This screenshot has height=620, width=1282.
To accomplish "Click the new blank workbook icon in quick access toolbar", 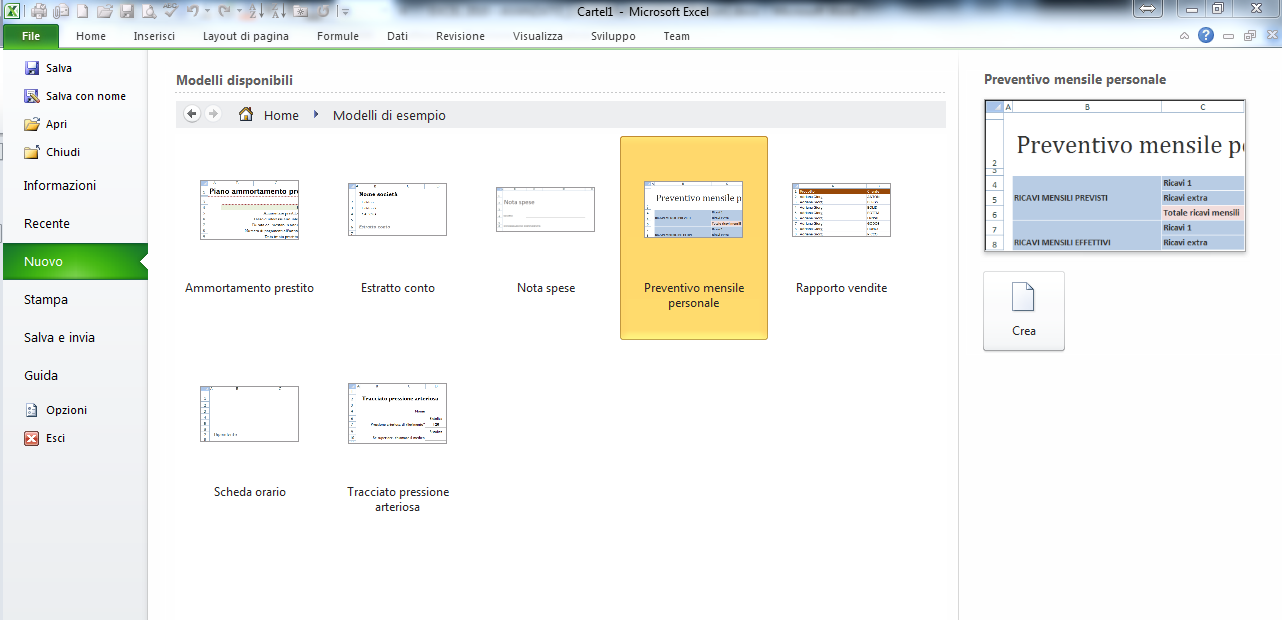I will (82, 11).
